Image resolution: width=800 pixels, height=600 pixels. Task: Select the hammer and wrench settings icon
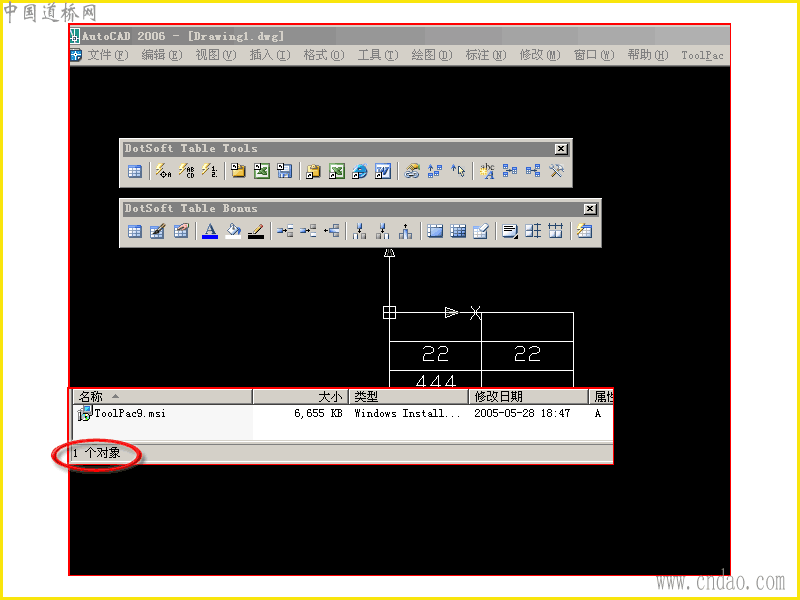[556, 171]
